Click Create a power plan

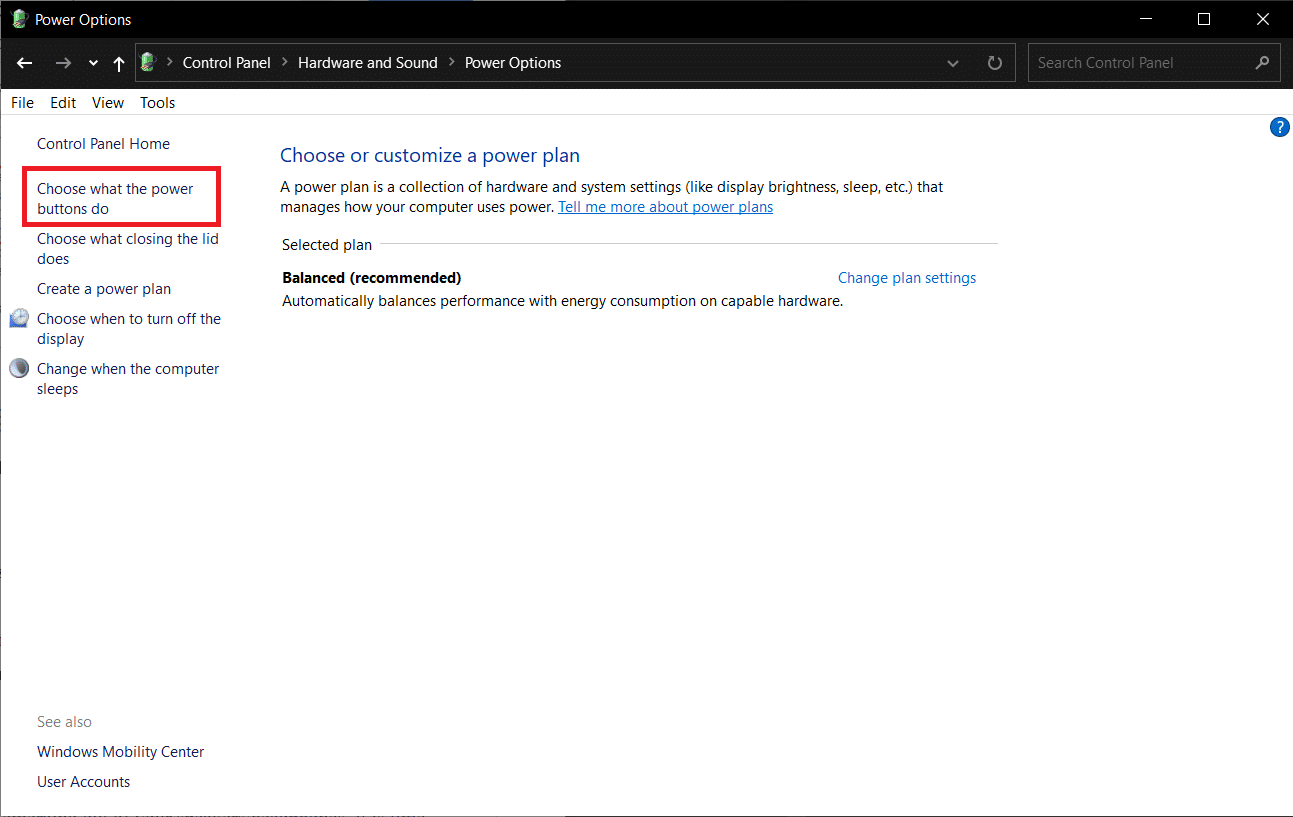click(104, 289)
